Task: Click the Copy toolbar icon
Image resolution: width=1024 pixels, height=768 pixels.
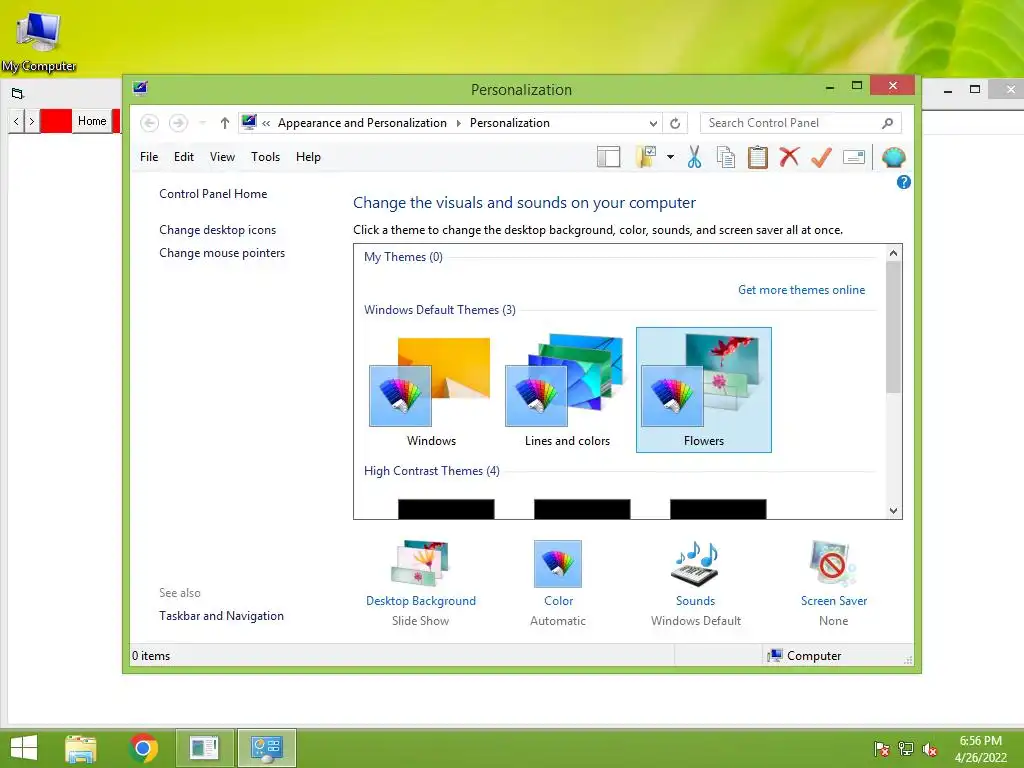Action: coord(726,157)
